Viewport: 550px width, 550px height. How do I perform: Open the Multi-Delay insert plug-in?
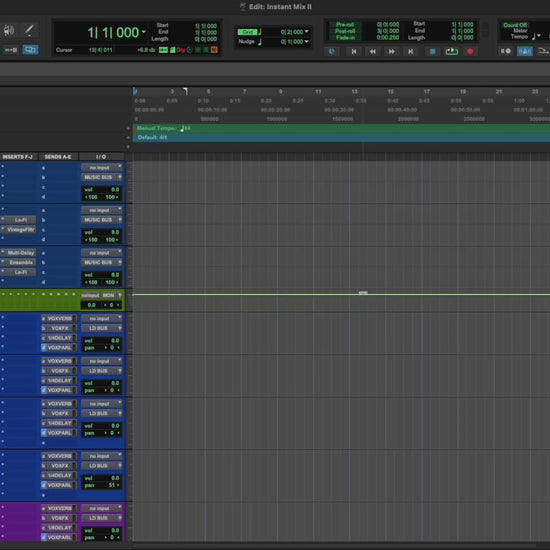(x=18, y=253)
